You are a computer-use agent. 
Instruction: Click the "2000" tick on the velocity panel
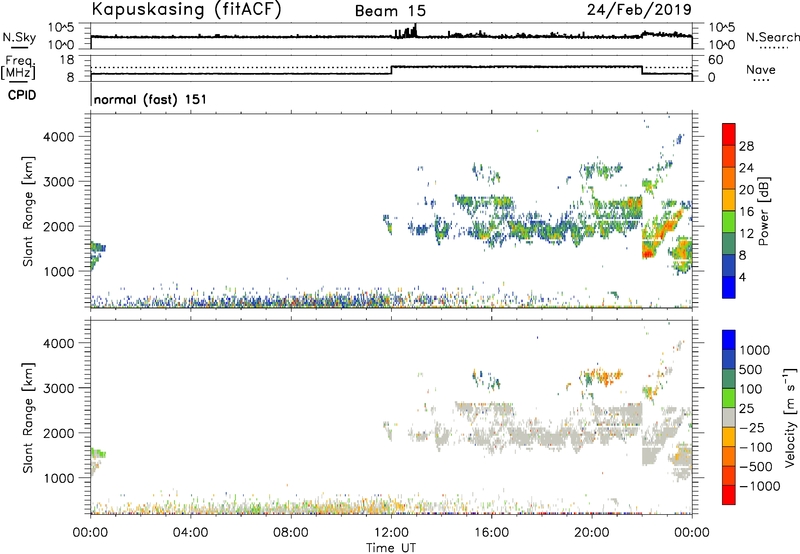click(58, 433)
